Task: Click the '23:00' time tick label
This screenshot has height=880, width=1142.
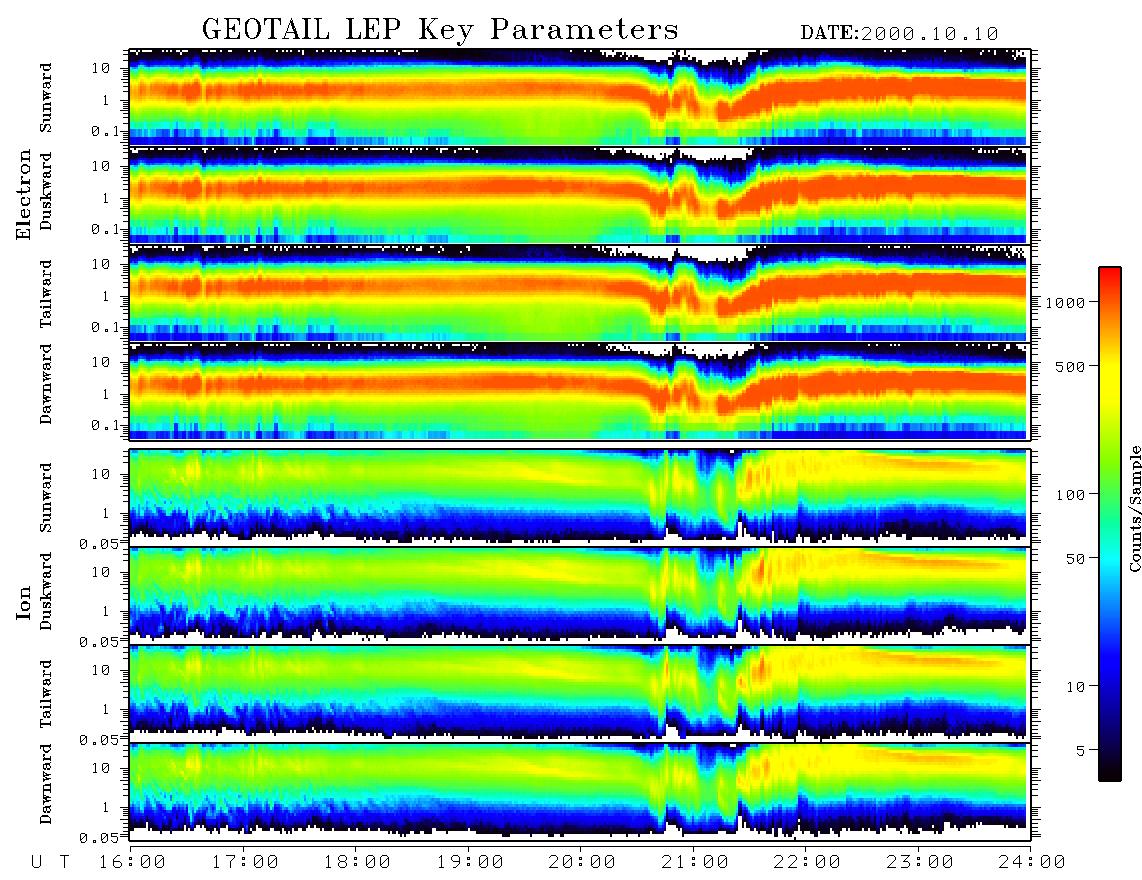Action: [920, 863]
